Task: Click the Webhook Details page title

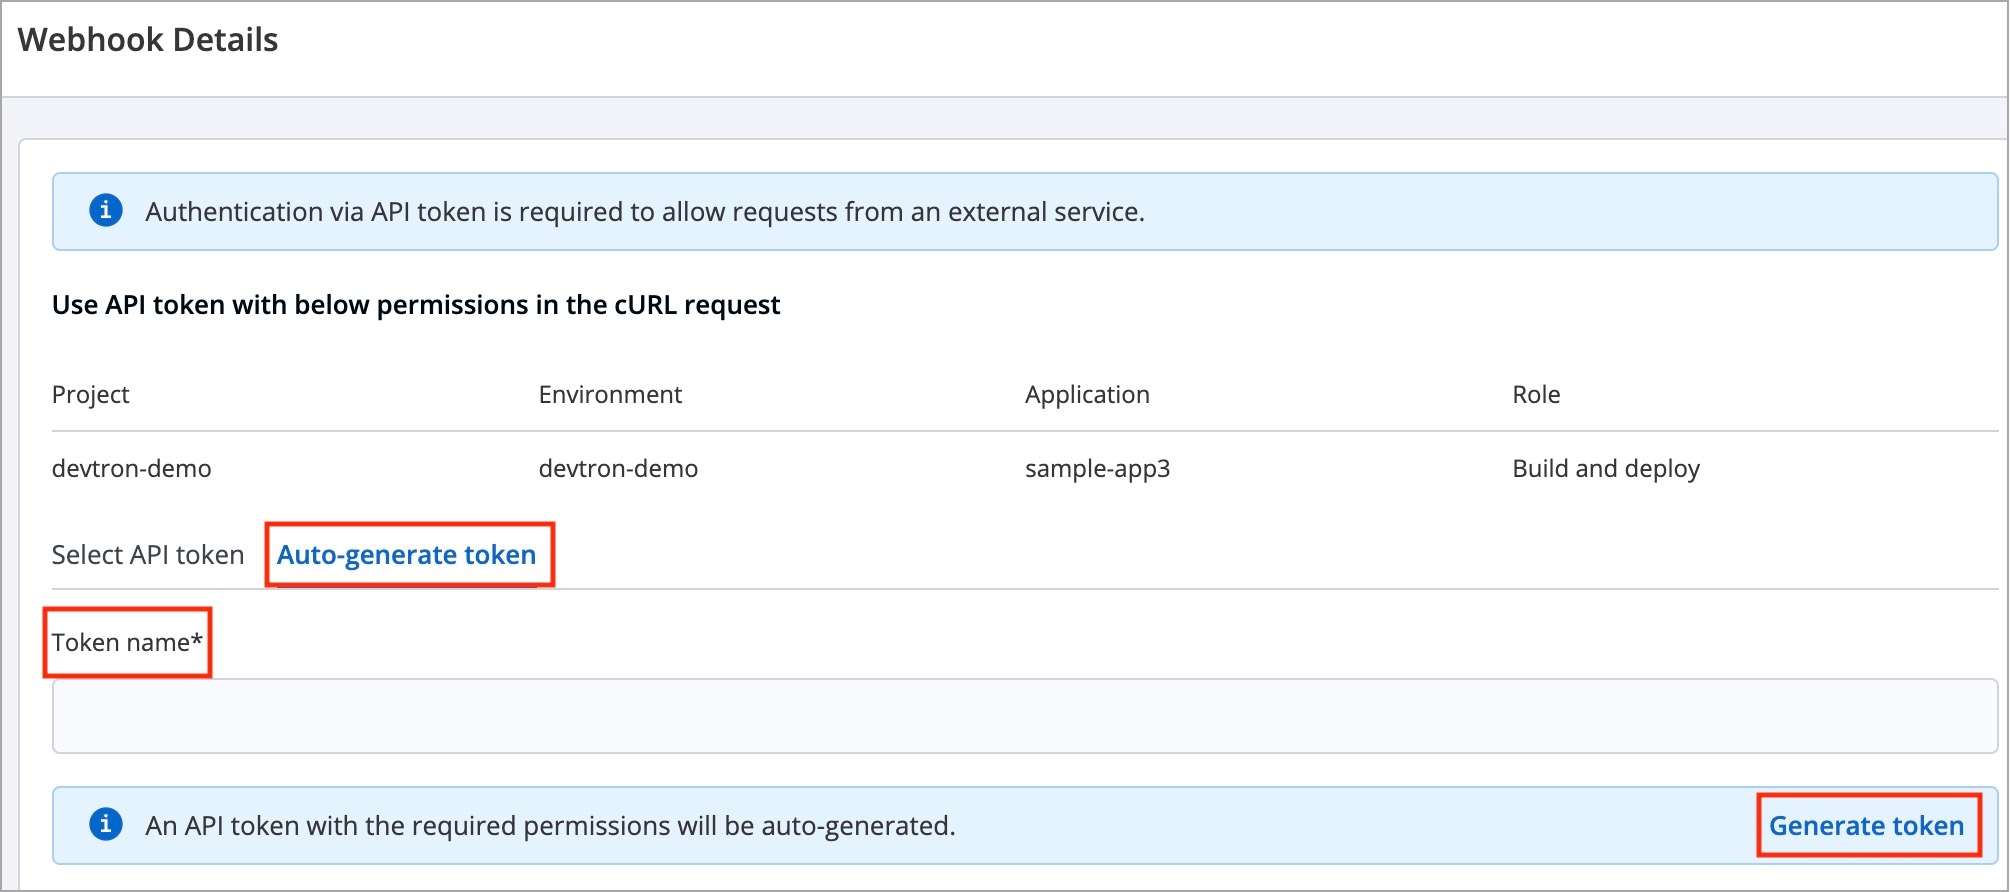Action: [x=148, y=40]
